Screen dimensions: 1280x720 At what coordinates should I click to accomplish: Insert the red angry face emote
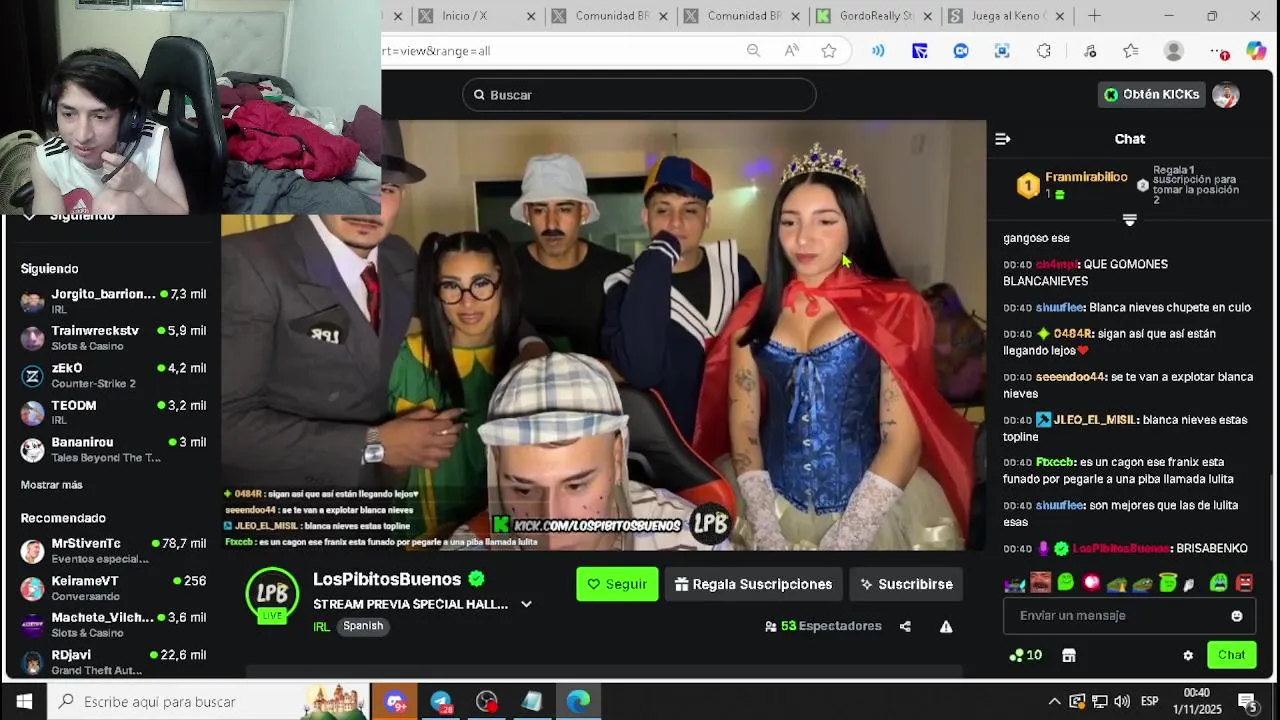1244,582
